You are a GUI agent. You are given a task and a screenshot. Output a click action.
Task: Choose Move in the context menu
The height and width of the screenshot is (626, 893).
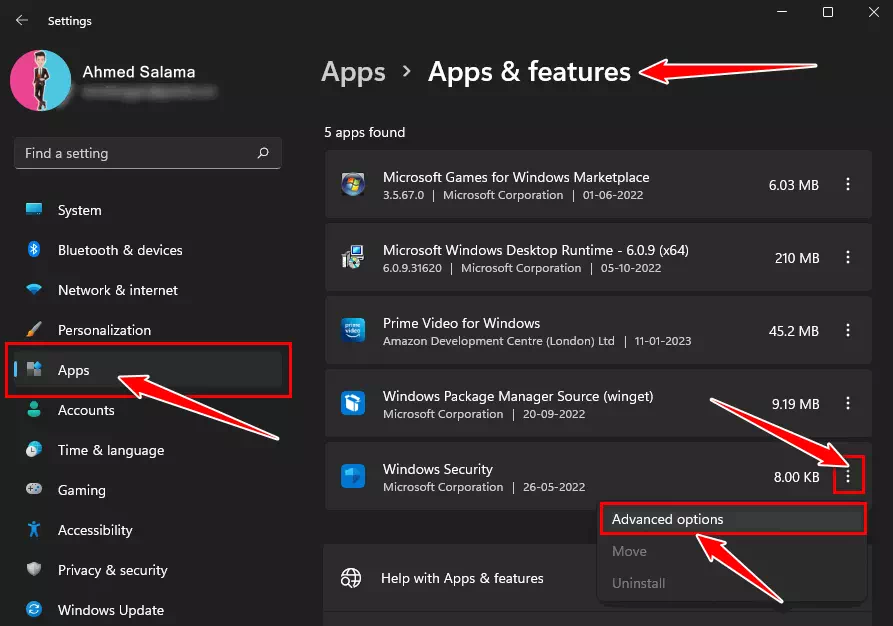tap(732, 551)
